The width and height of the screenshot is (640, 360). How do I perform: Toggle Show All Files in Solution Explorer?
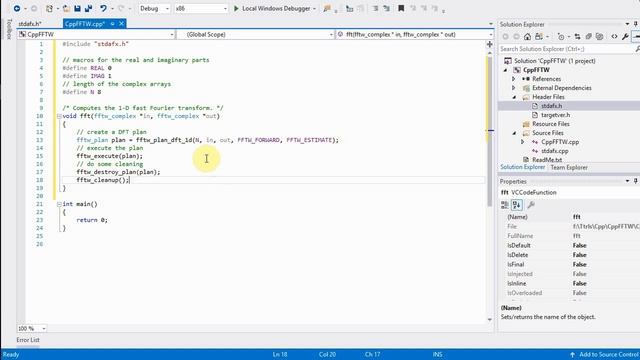(x=599, y=37)
